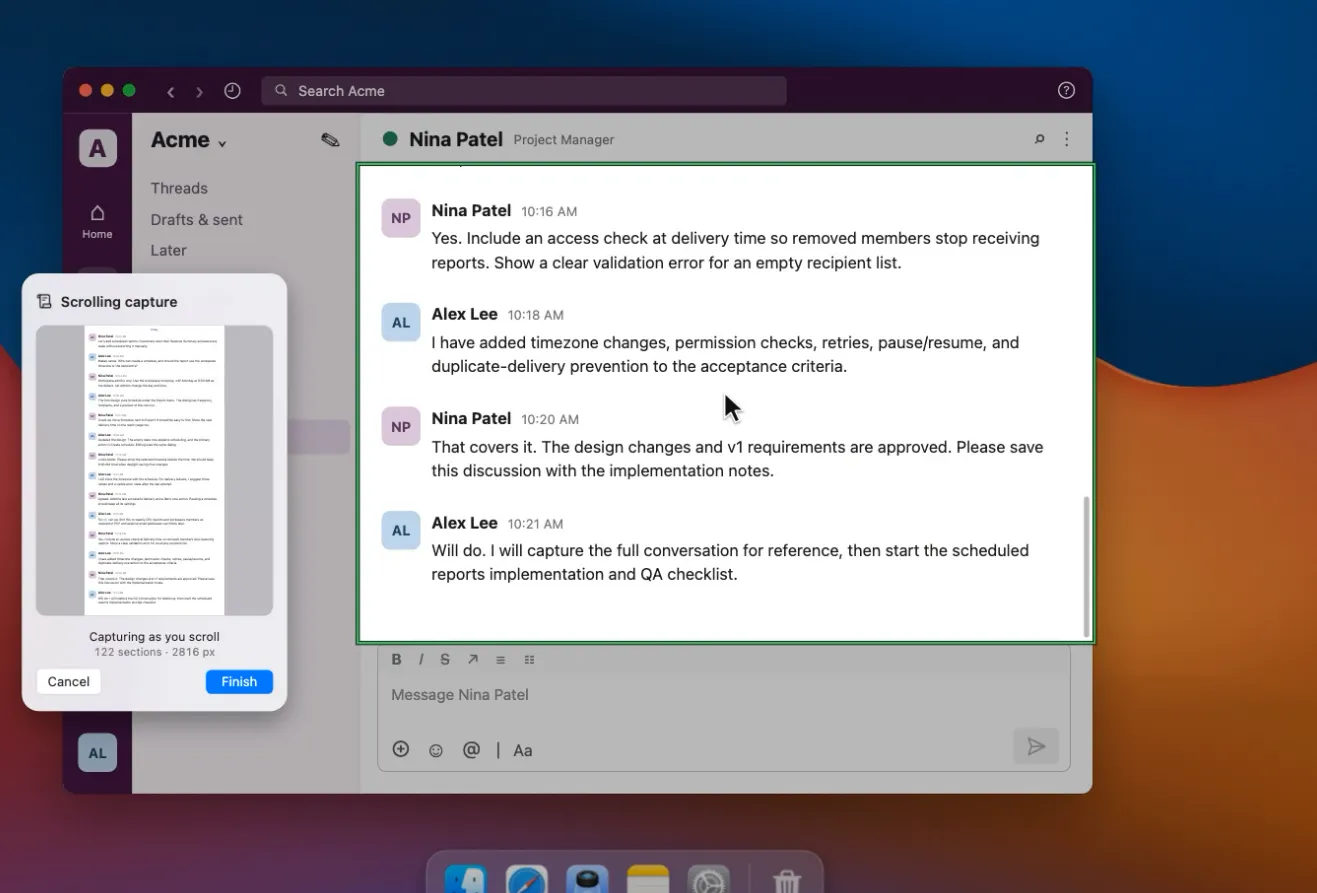Click the message starting 'Yes. Include an access check'
Image resolution: width=1317 pixels, height=893 pixels.
(x=735, y=251)
